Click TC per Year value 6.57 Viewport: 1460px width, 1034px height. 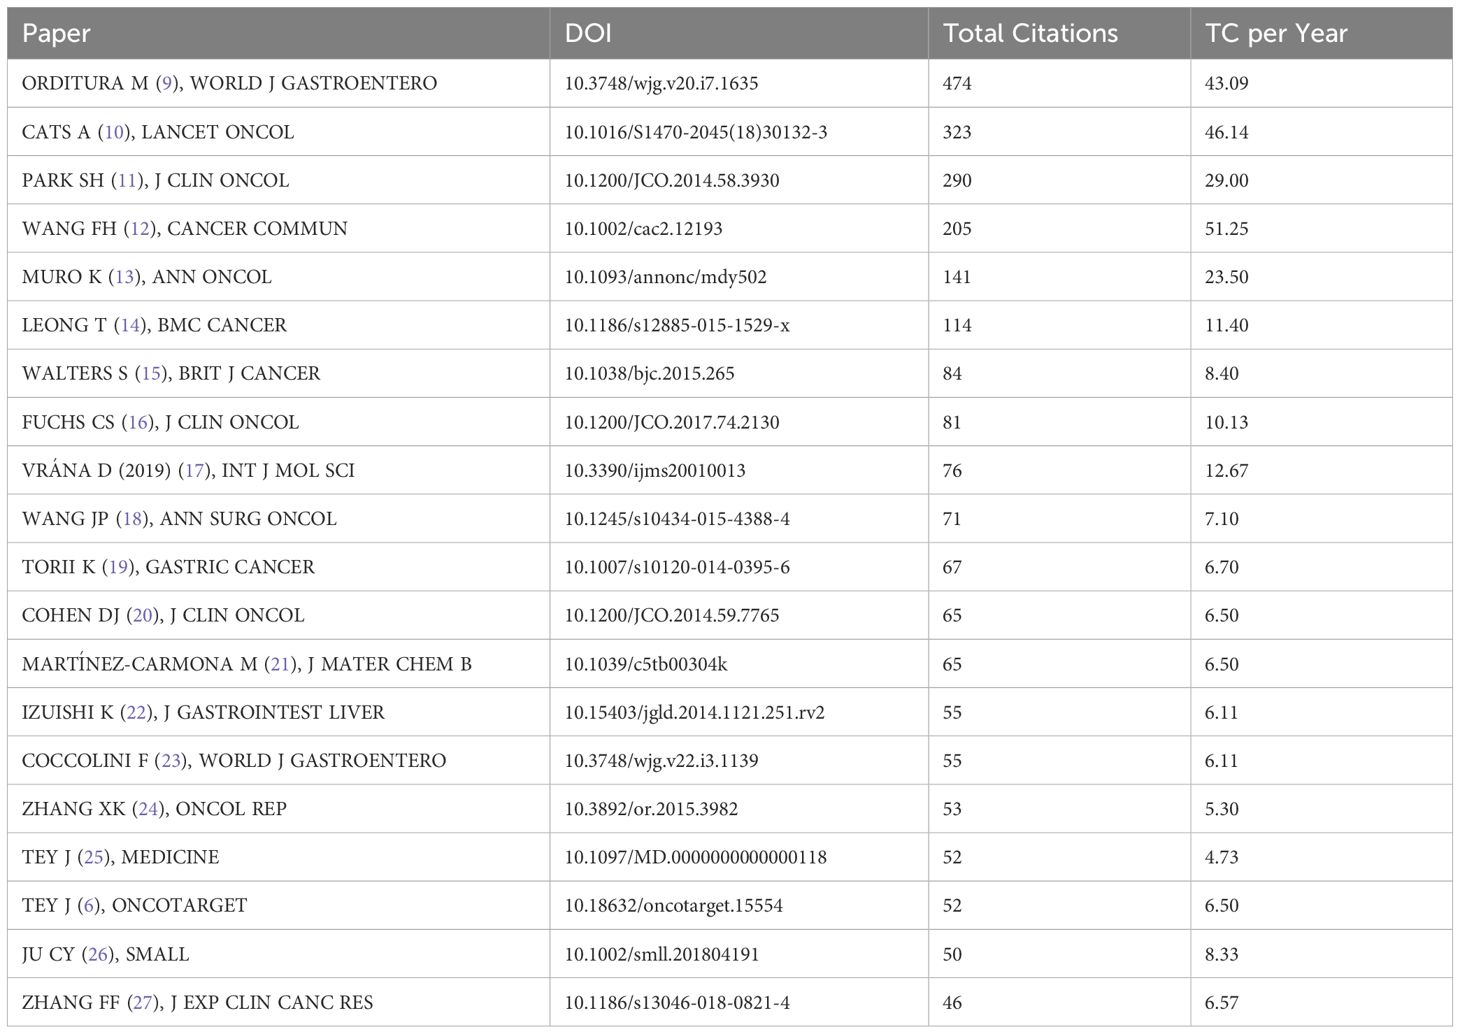coord(1222,1002)
